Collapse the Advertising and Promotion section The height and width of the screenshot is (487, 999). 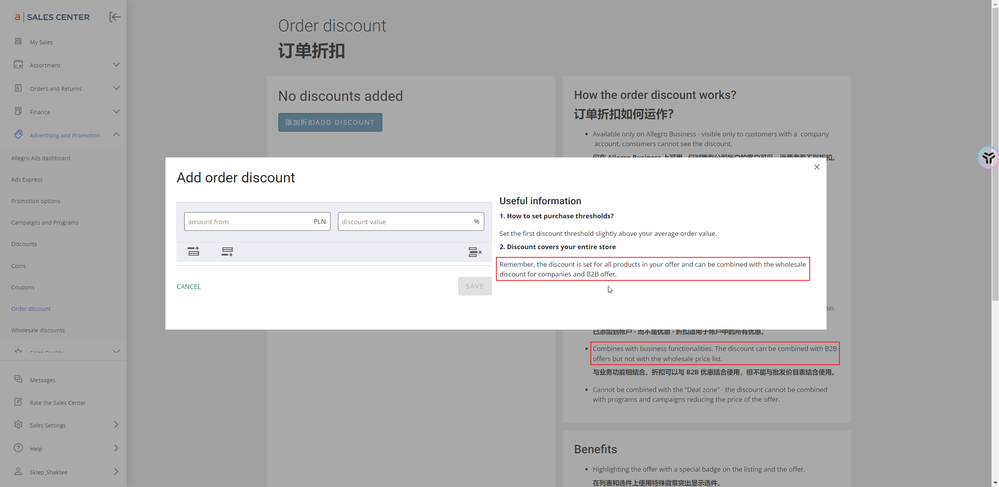click(116, 135)
